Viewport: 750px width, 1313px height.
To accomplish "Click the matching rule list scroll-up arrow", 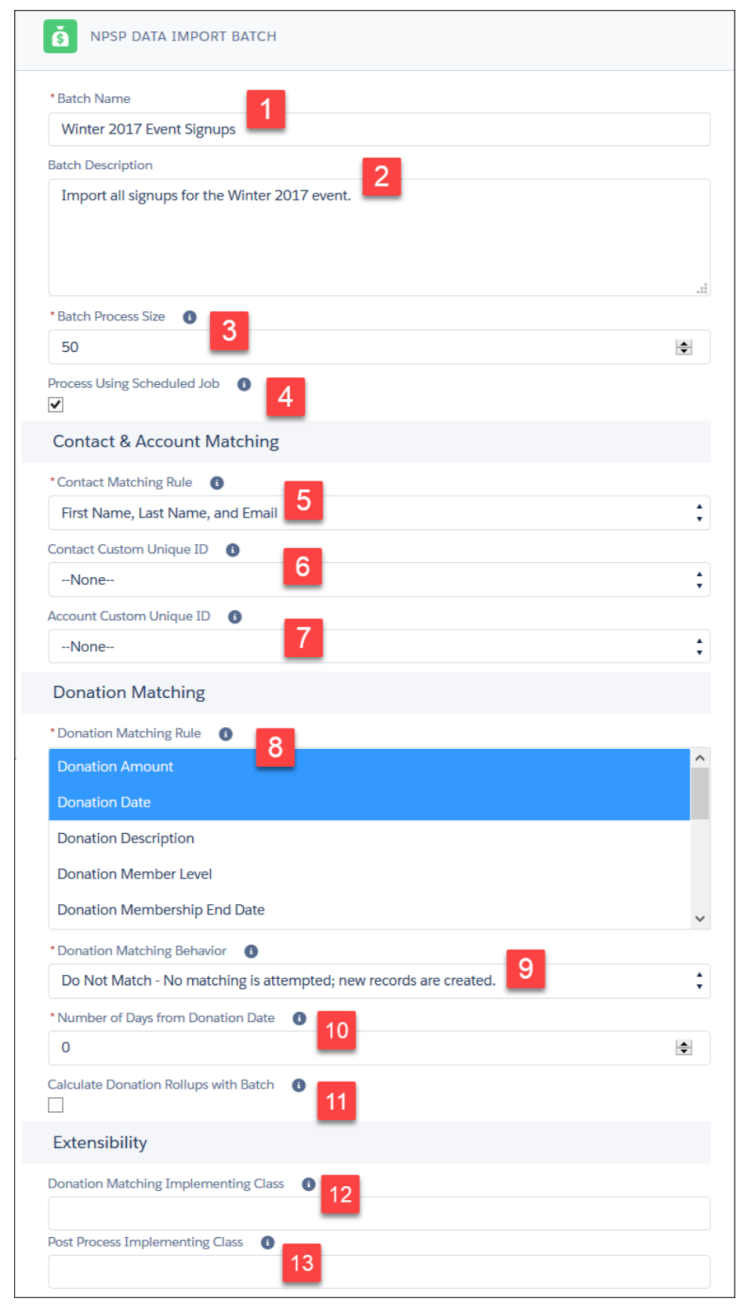I will point(700,758).
